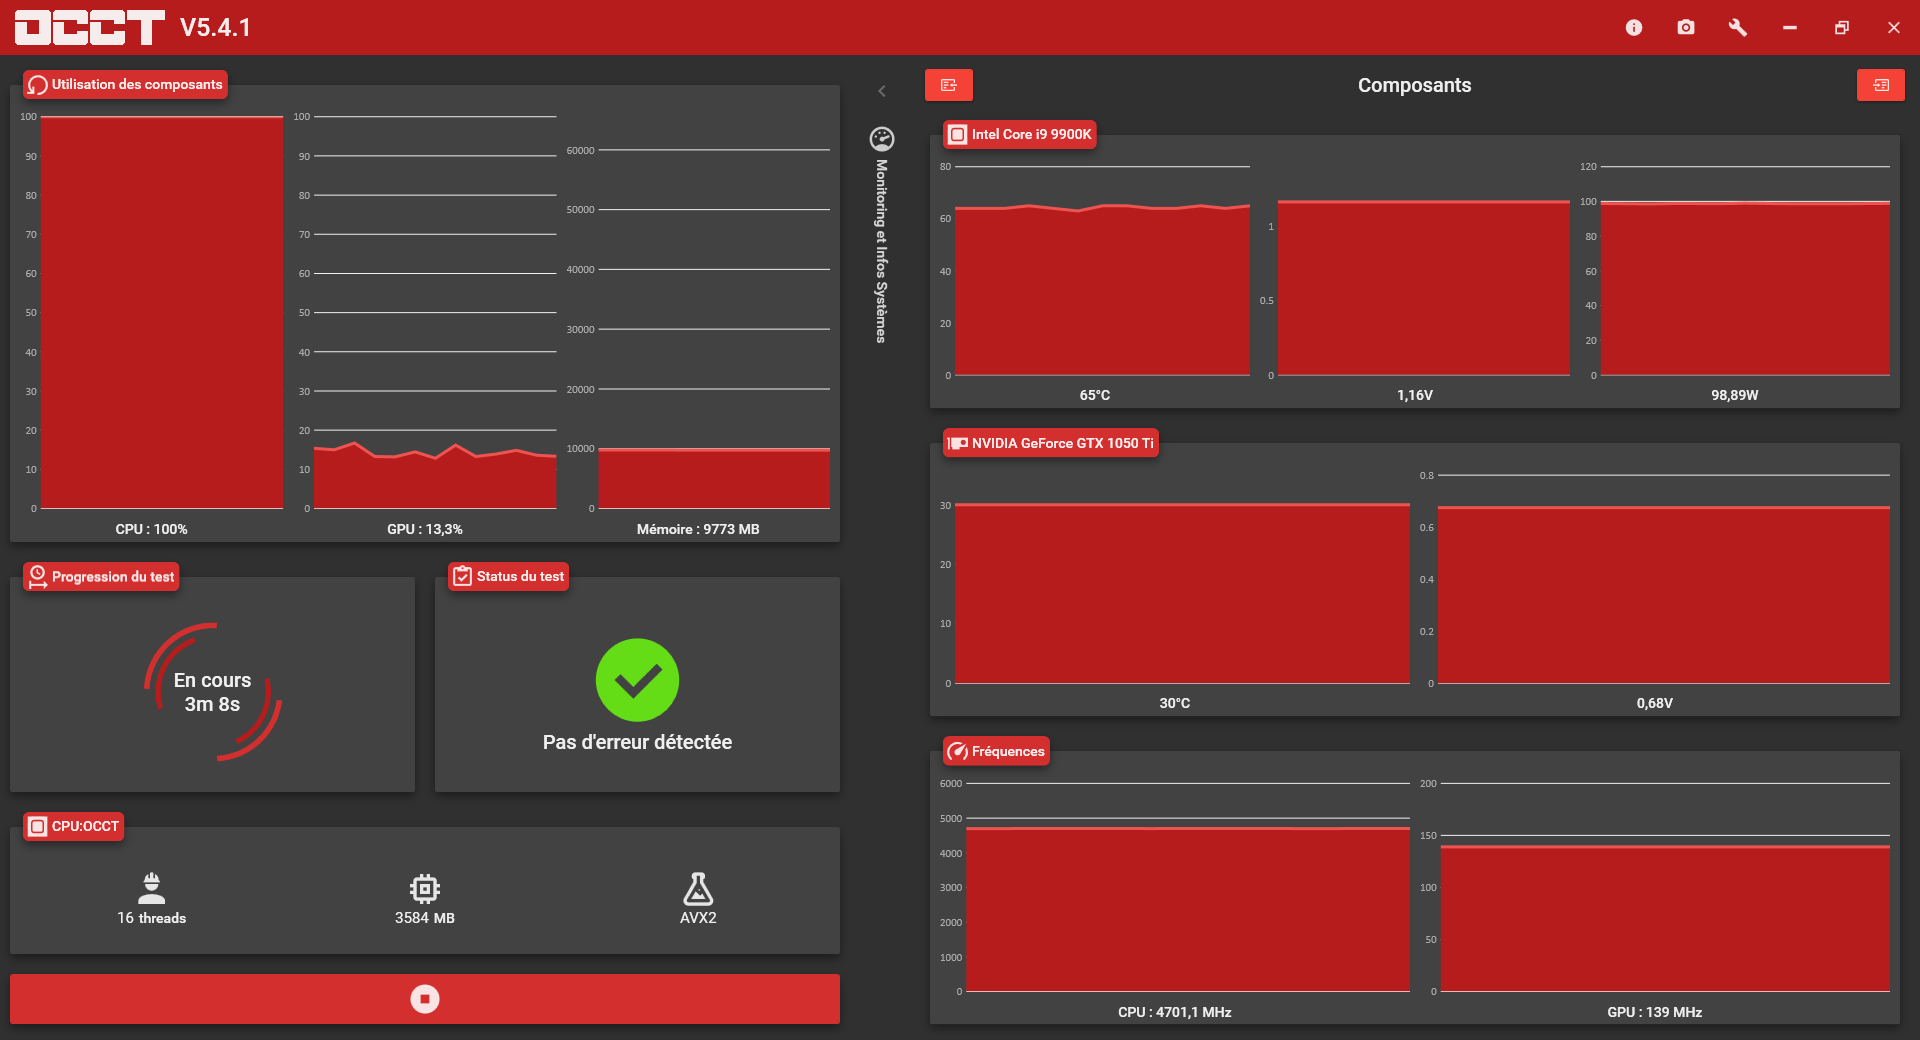Click the 'NVIDIA GeForce GTX 1050 Ti' panel title
This screenshot has height=1040, width=1920.
(x=1063, y=443)
